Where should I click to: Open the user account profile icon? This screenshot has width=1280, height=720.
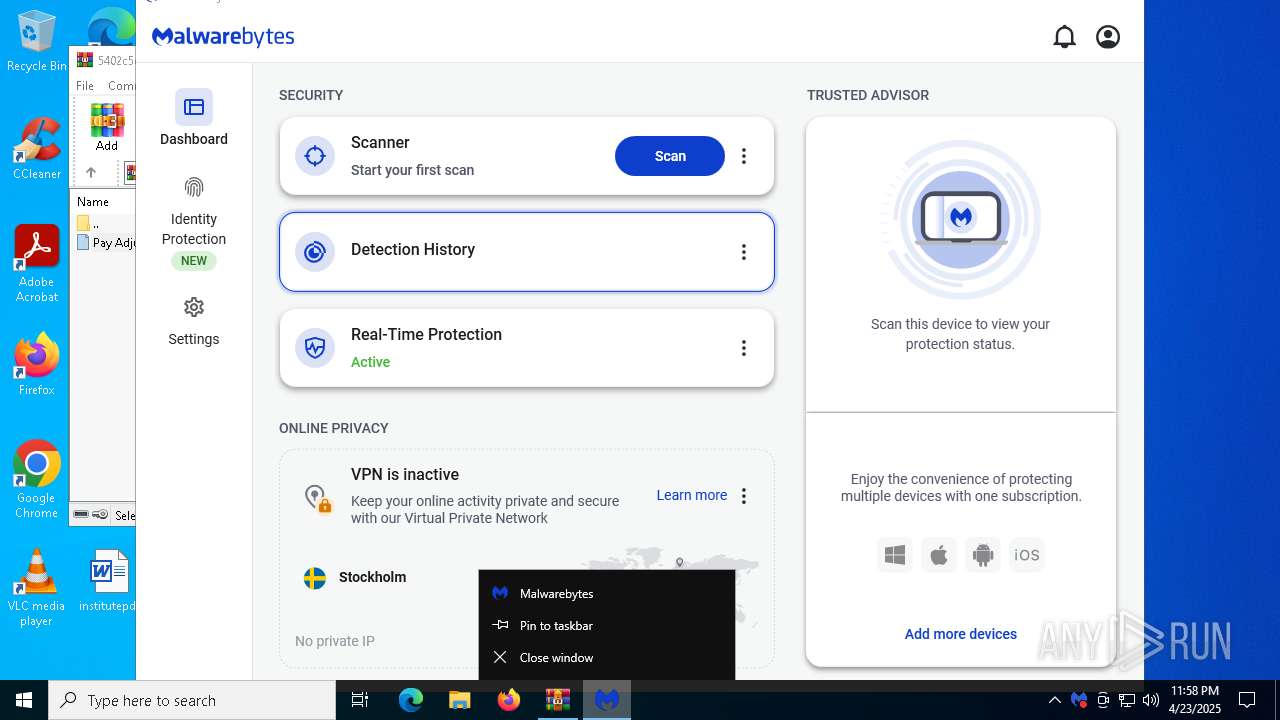tap(1108, 37)
